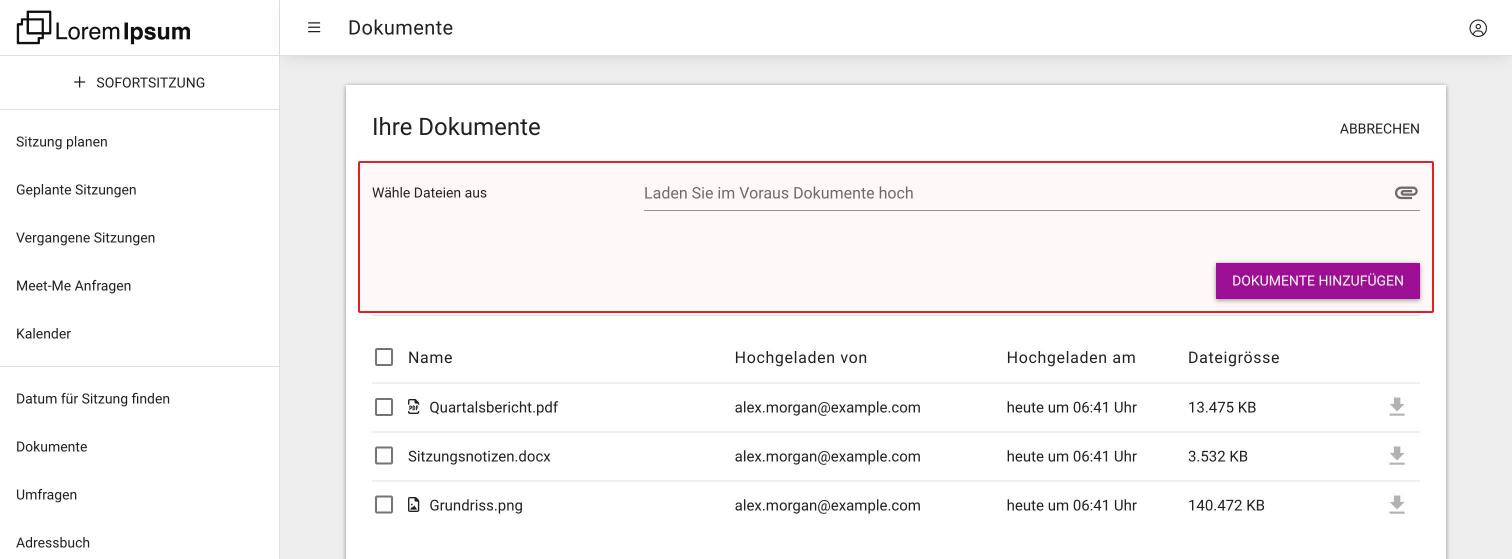Click the image file icon of Grundriss
This screenshot has width=1512, height=559.
point(414,505)
